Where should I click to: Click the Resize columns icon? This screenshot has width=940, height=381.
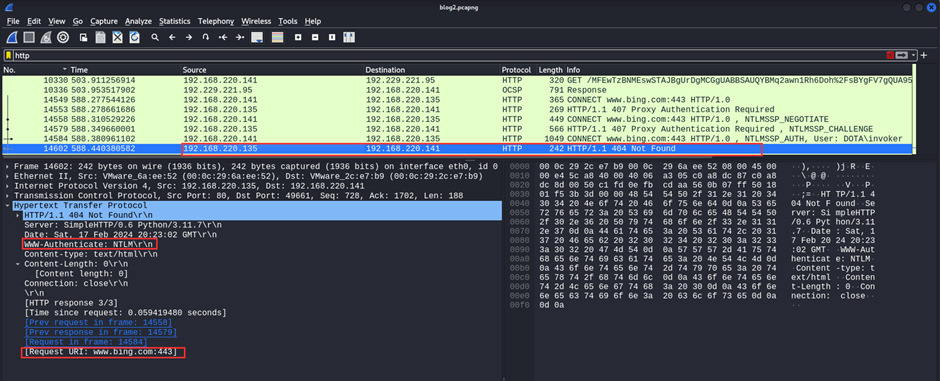click(x=349, y=37)
